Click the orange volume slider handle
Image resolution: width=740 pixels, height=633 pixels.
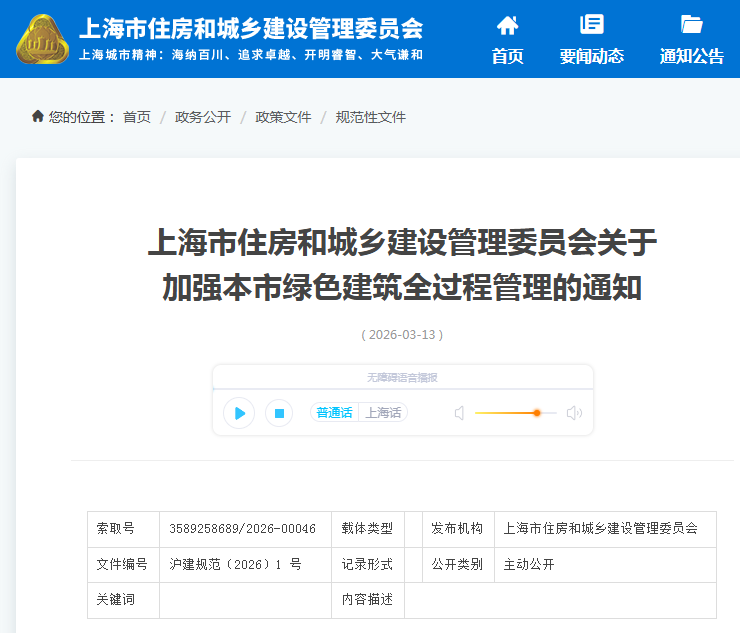pos(537,413)
